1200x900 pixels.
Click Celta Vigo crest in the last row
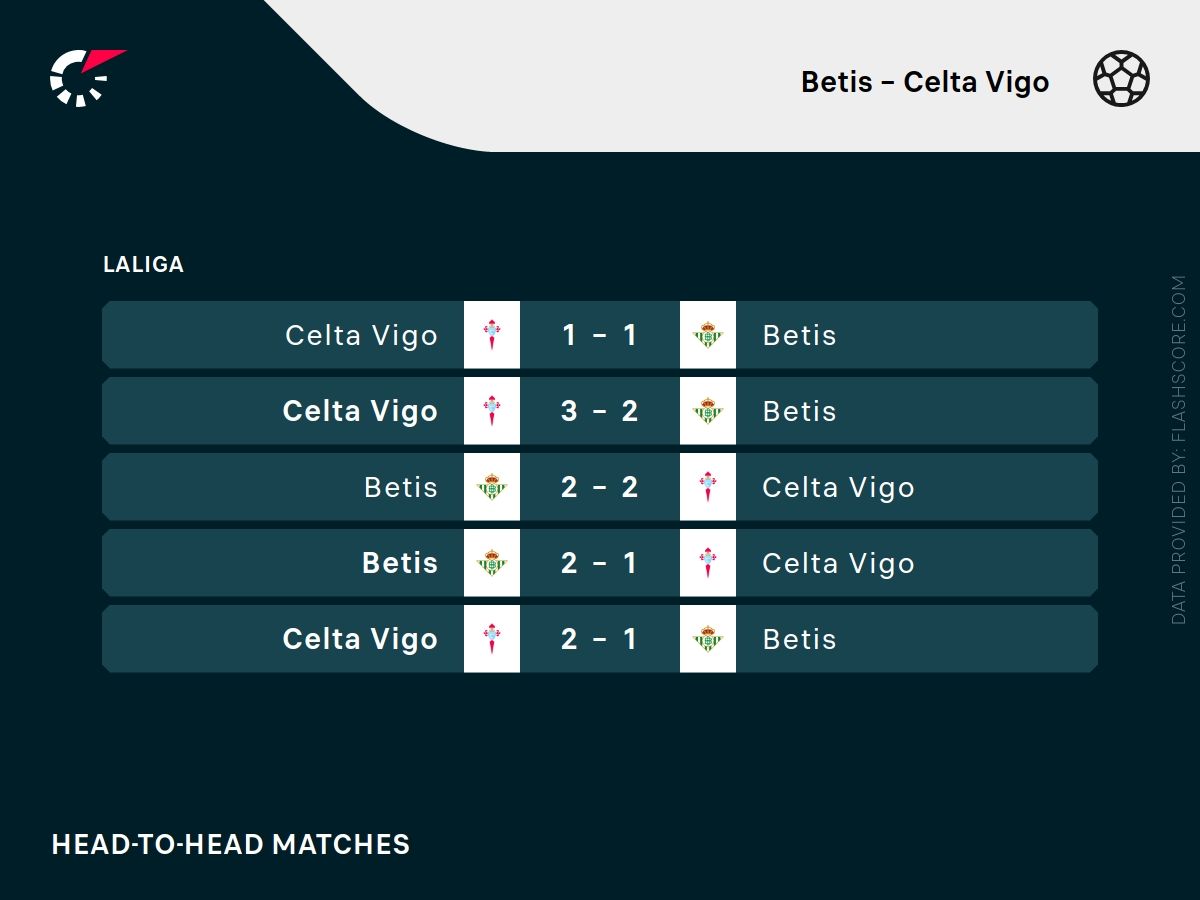click(x=492, y=639)
